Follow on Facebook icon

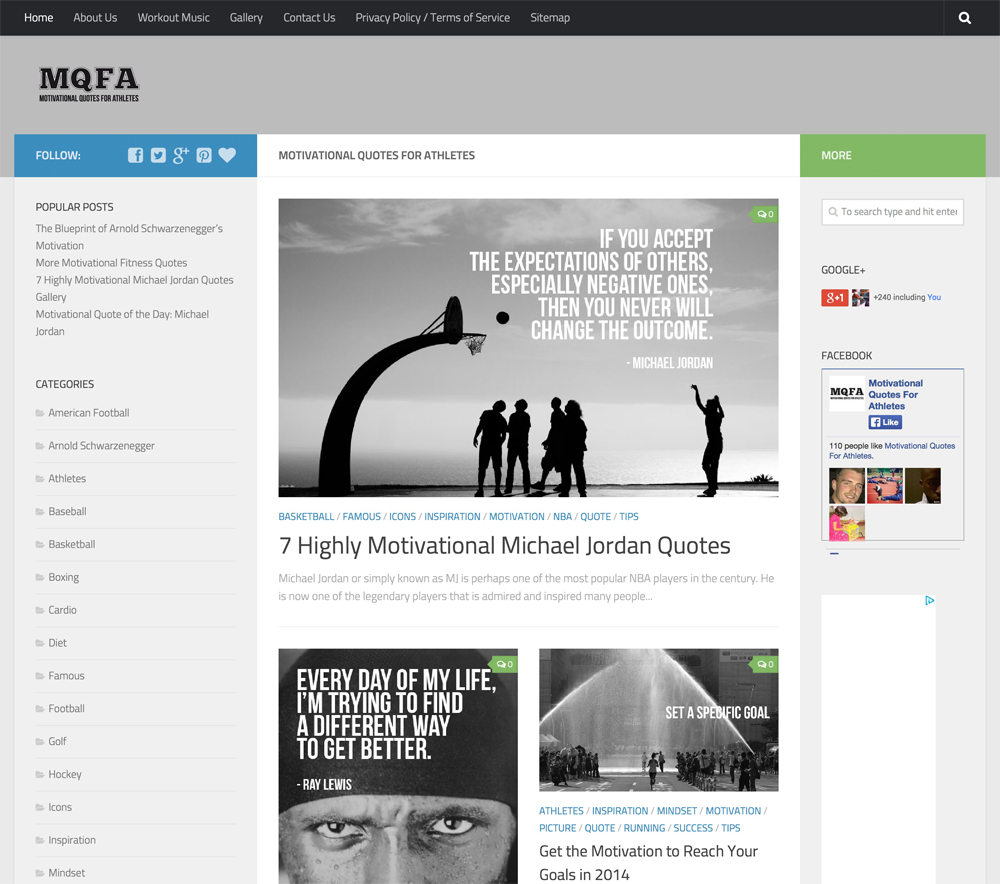[135, 155]
